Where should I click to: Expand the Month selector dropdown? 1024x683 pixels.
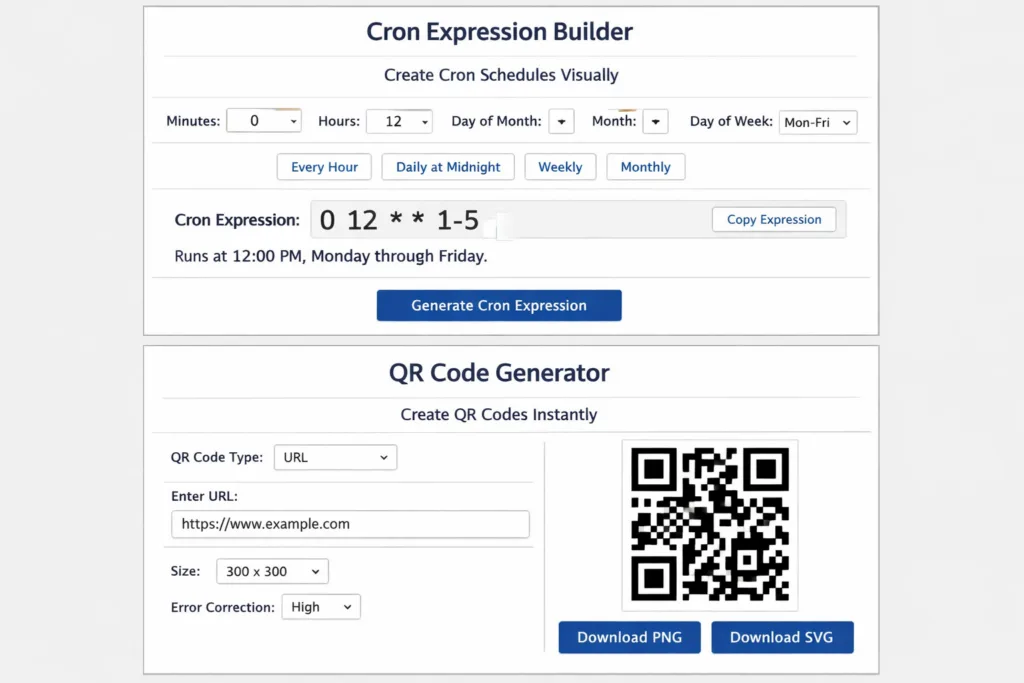[x=655, y=122]
